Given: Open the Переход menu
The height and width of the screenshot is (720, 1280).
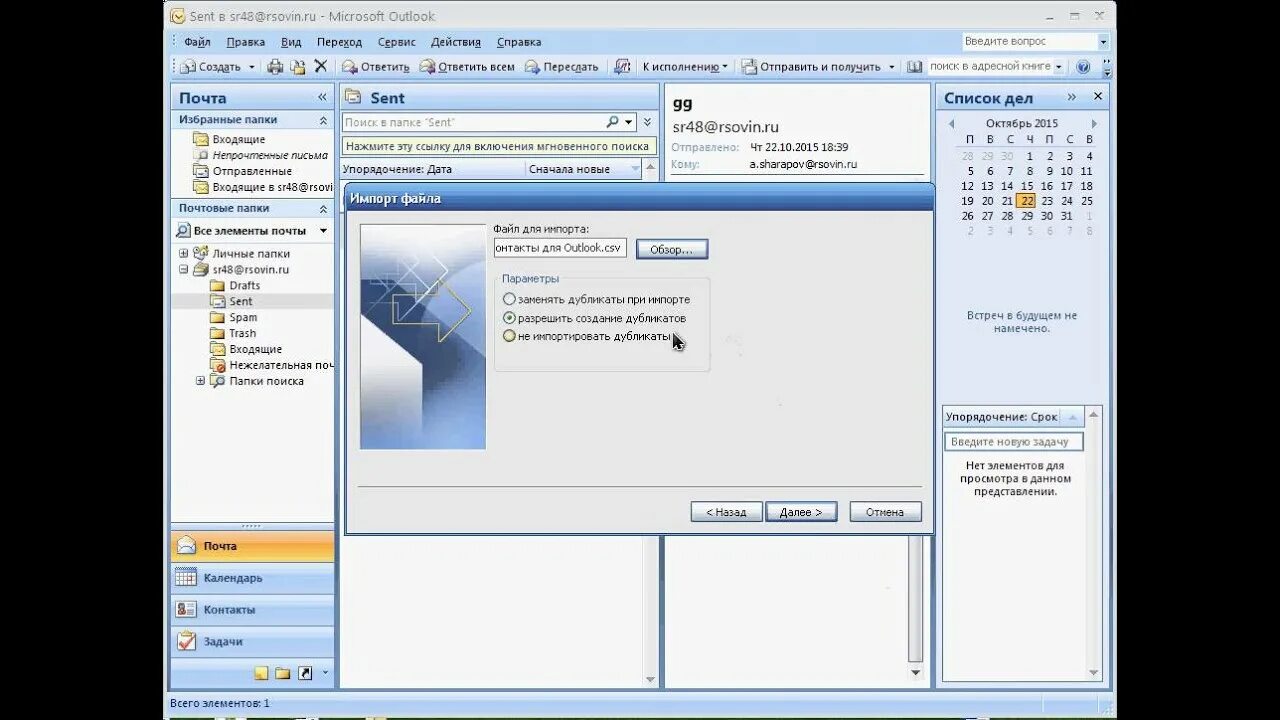Looking at the screenshot, I should point(339,42).
